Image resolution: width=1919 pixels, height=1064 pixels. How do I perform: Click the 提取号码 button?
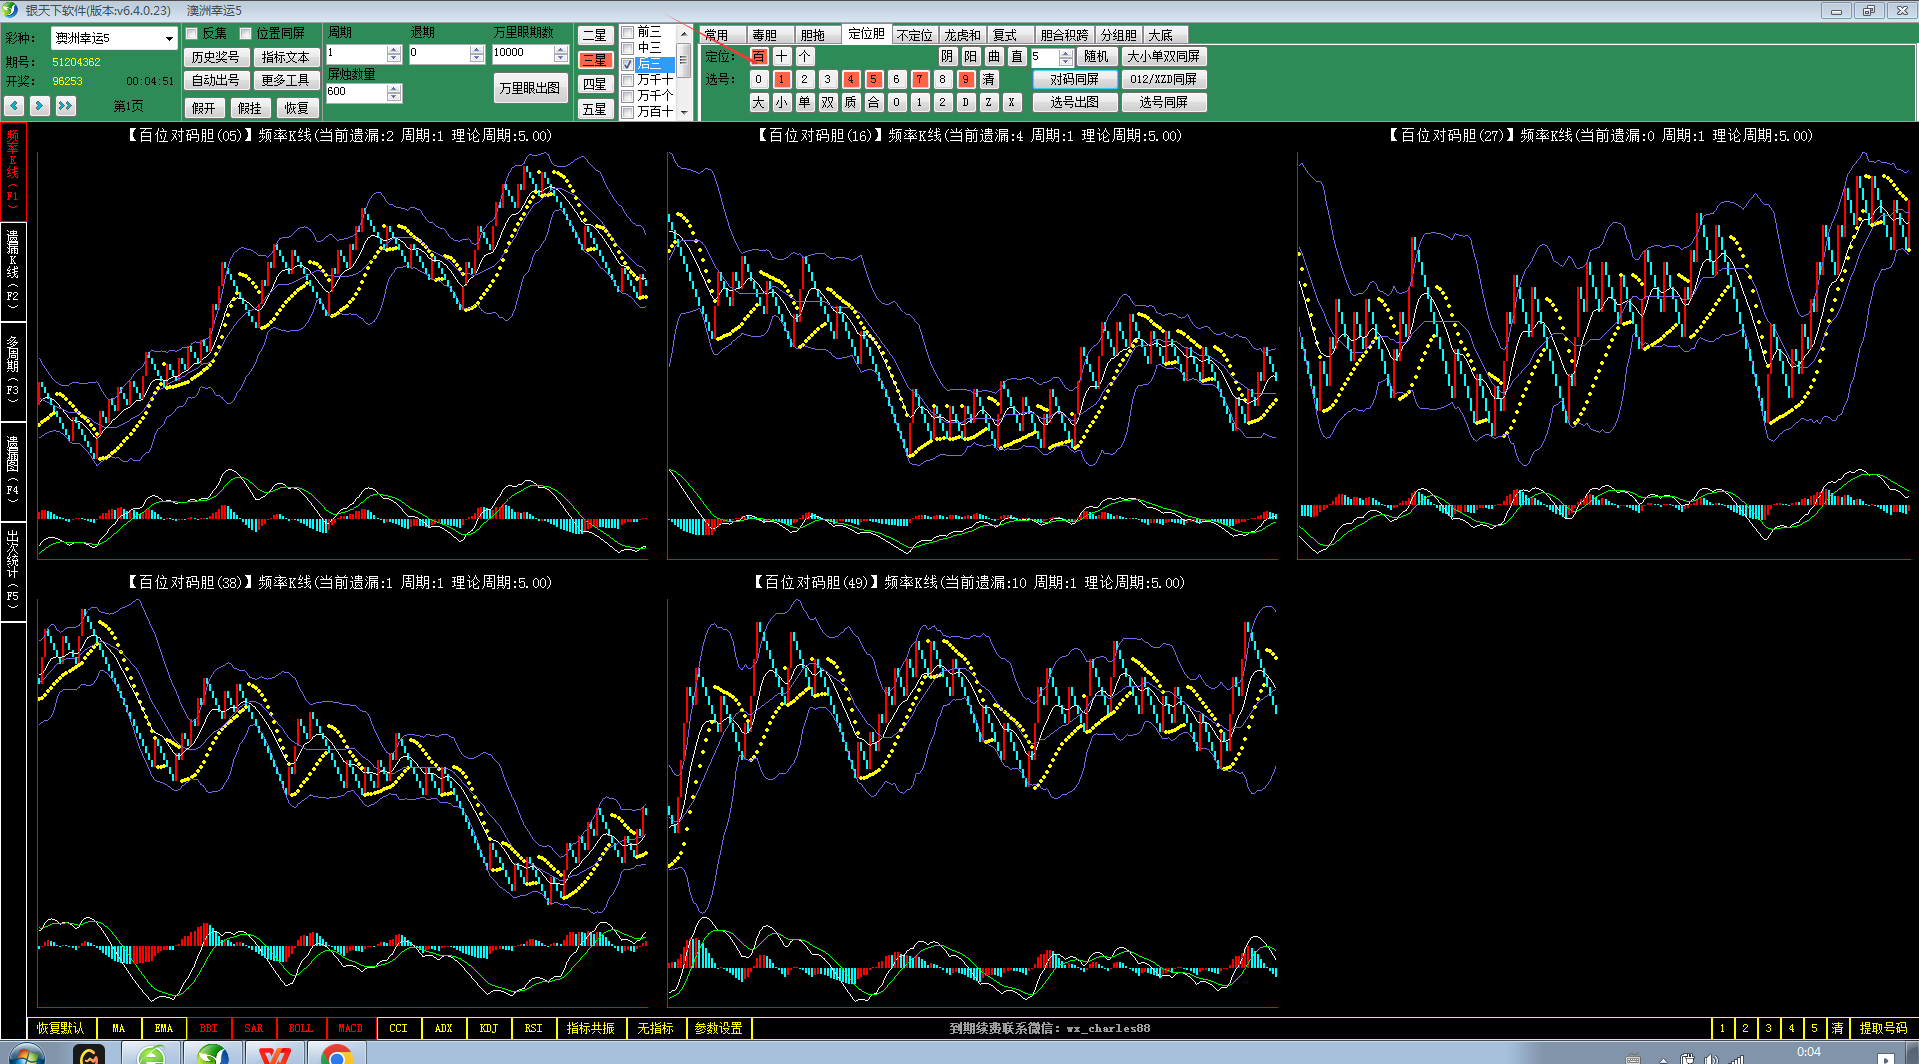pos(1883,1028)
